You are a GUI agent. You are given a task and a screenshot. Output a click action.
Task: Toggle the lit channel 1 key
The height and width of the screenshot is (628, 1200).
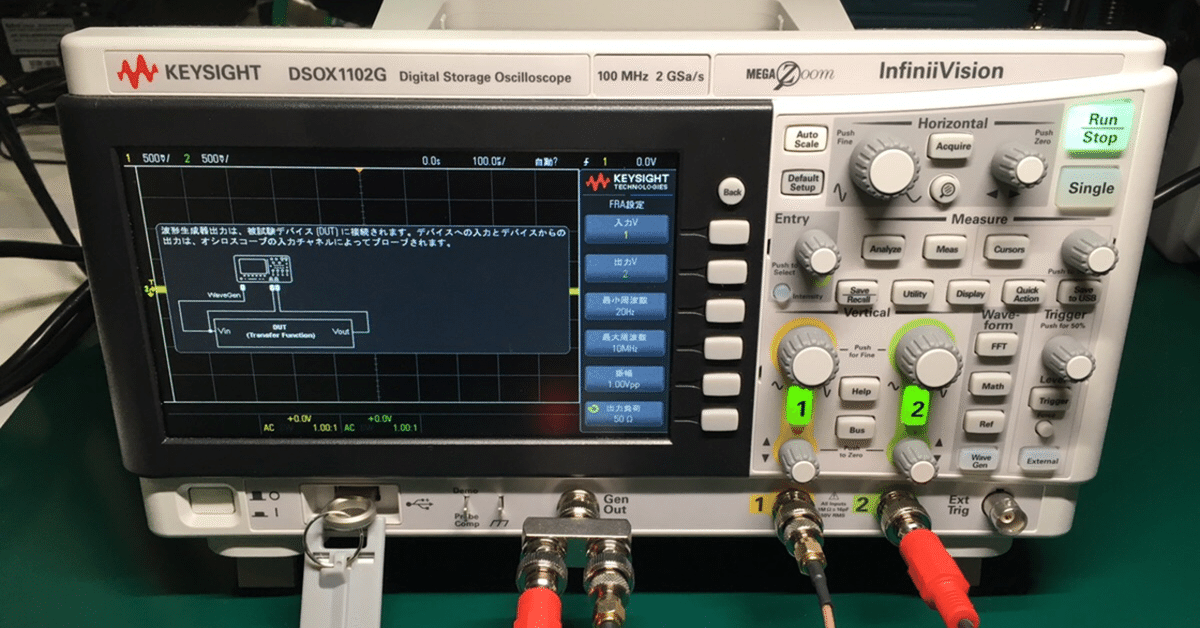coord(801,407)
